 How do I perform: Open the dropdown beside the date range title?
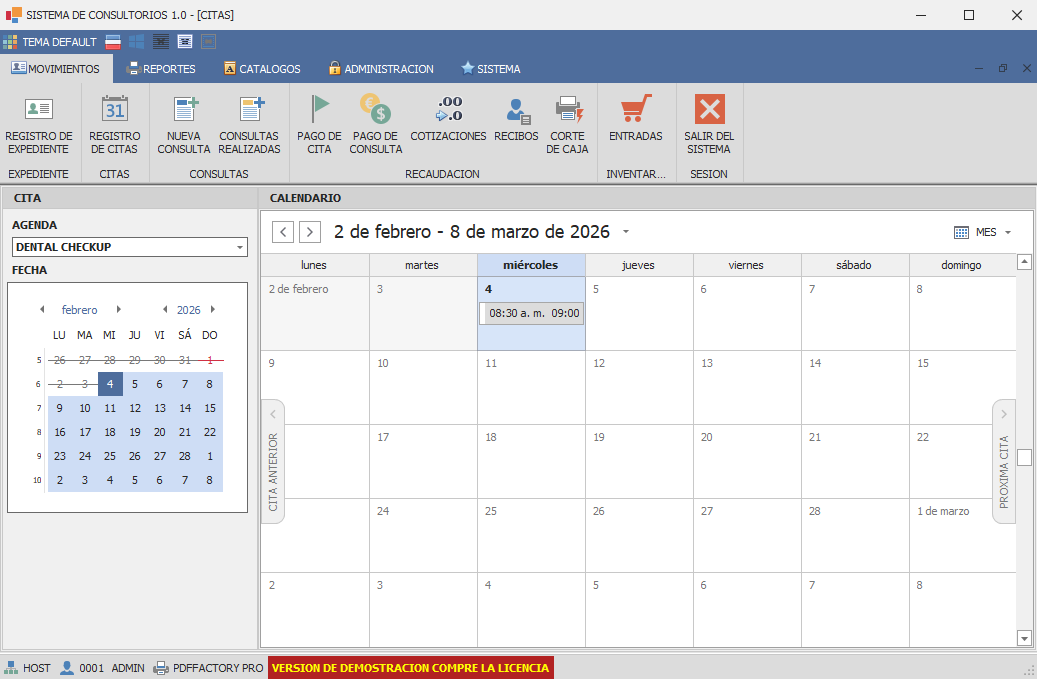[626, 230]
